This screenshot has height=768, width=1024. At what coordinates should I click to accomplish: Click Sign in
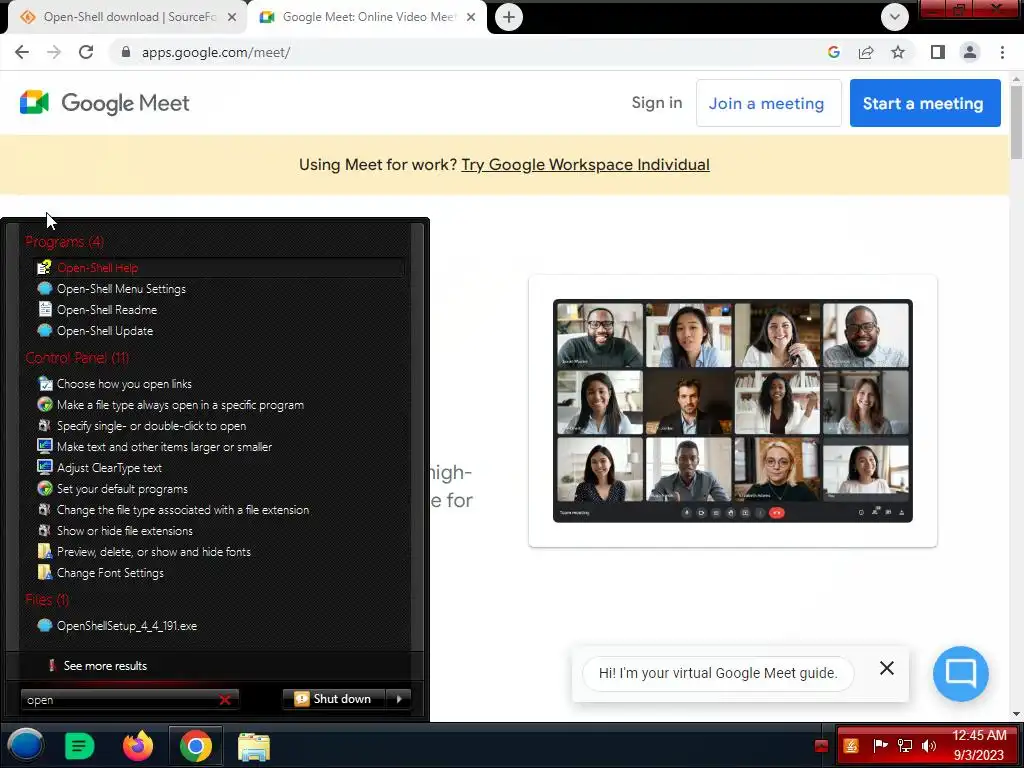click(656, 103)
